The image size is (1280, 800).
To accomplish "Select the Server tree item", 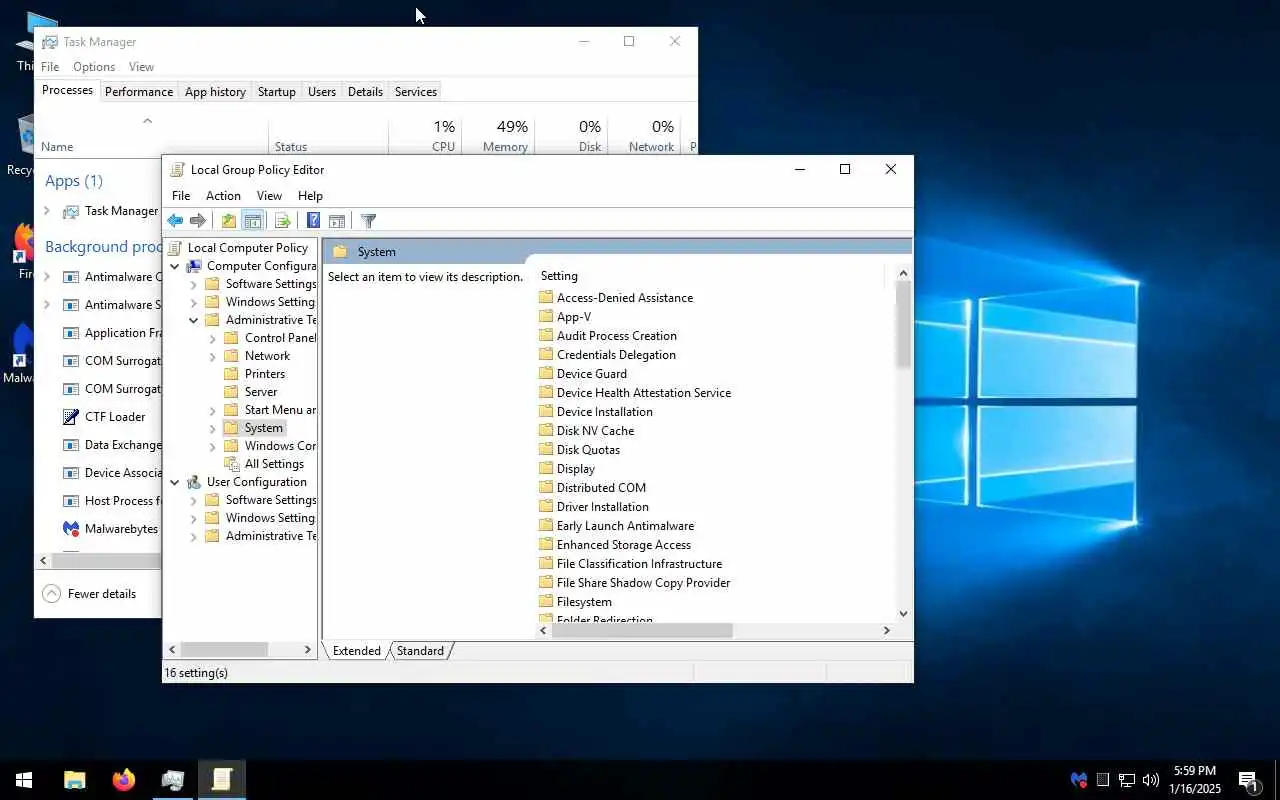I will [251, 392].
